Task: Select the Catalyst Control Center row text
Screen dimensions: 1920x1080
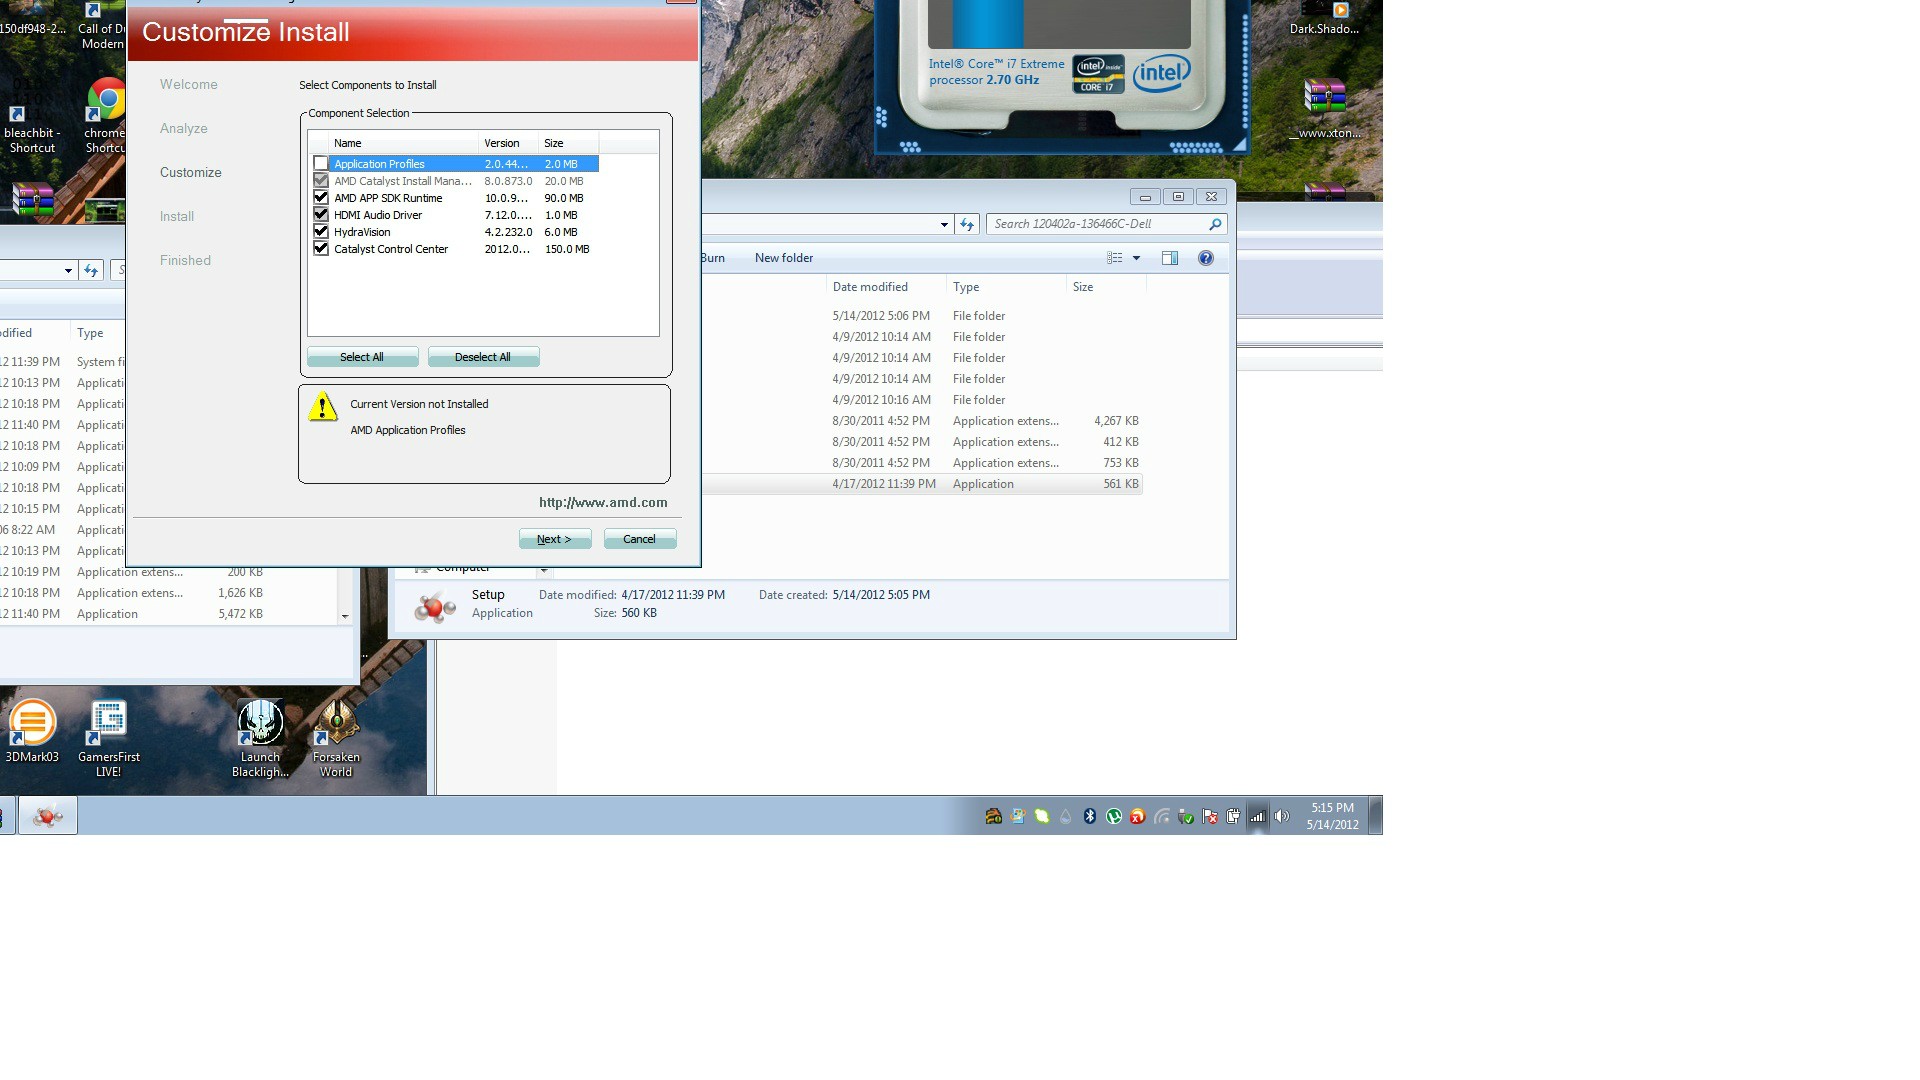Action: (x=391, y=249)
